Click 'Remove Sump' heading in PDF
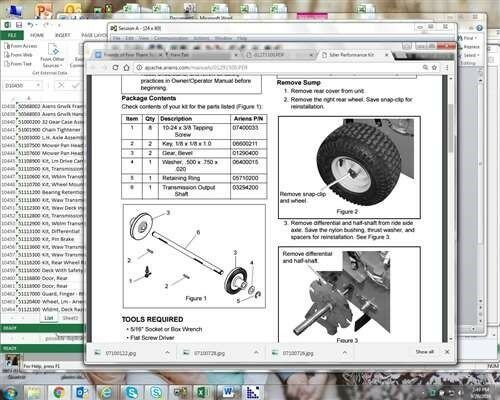This screenshot has height=400, width=500. click(298, 82)
